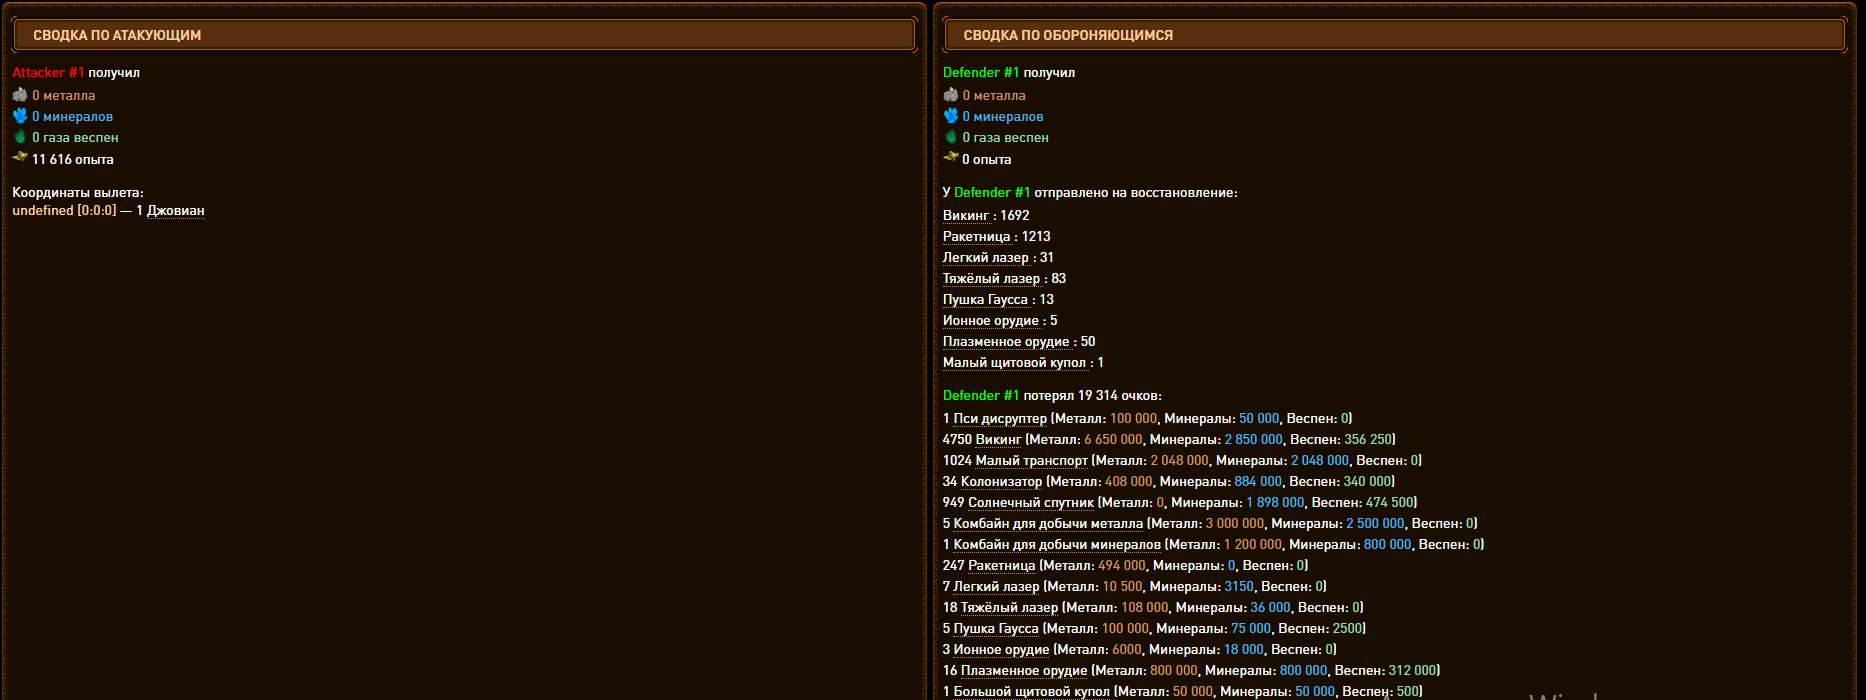Click the attacker's vespene gas icon
The image size is (1866, 700).
[x=20, y=137]
